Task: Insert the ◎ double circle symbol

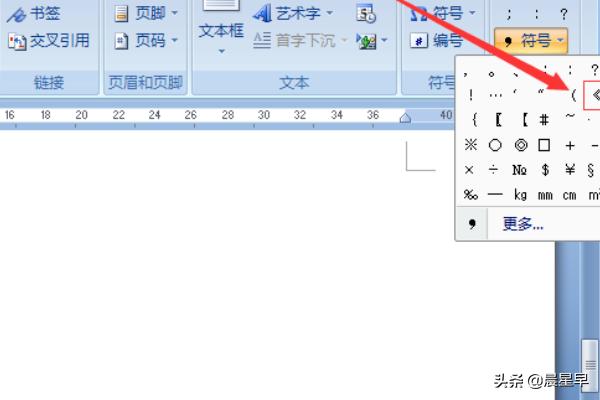Action: (520, 144)
